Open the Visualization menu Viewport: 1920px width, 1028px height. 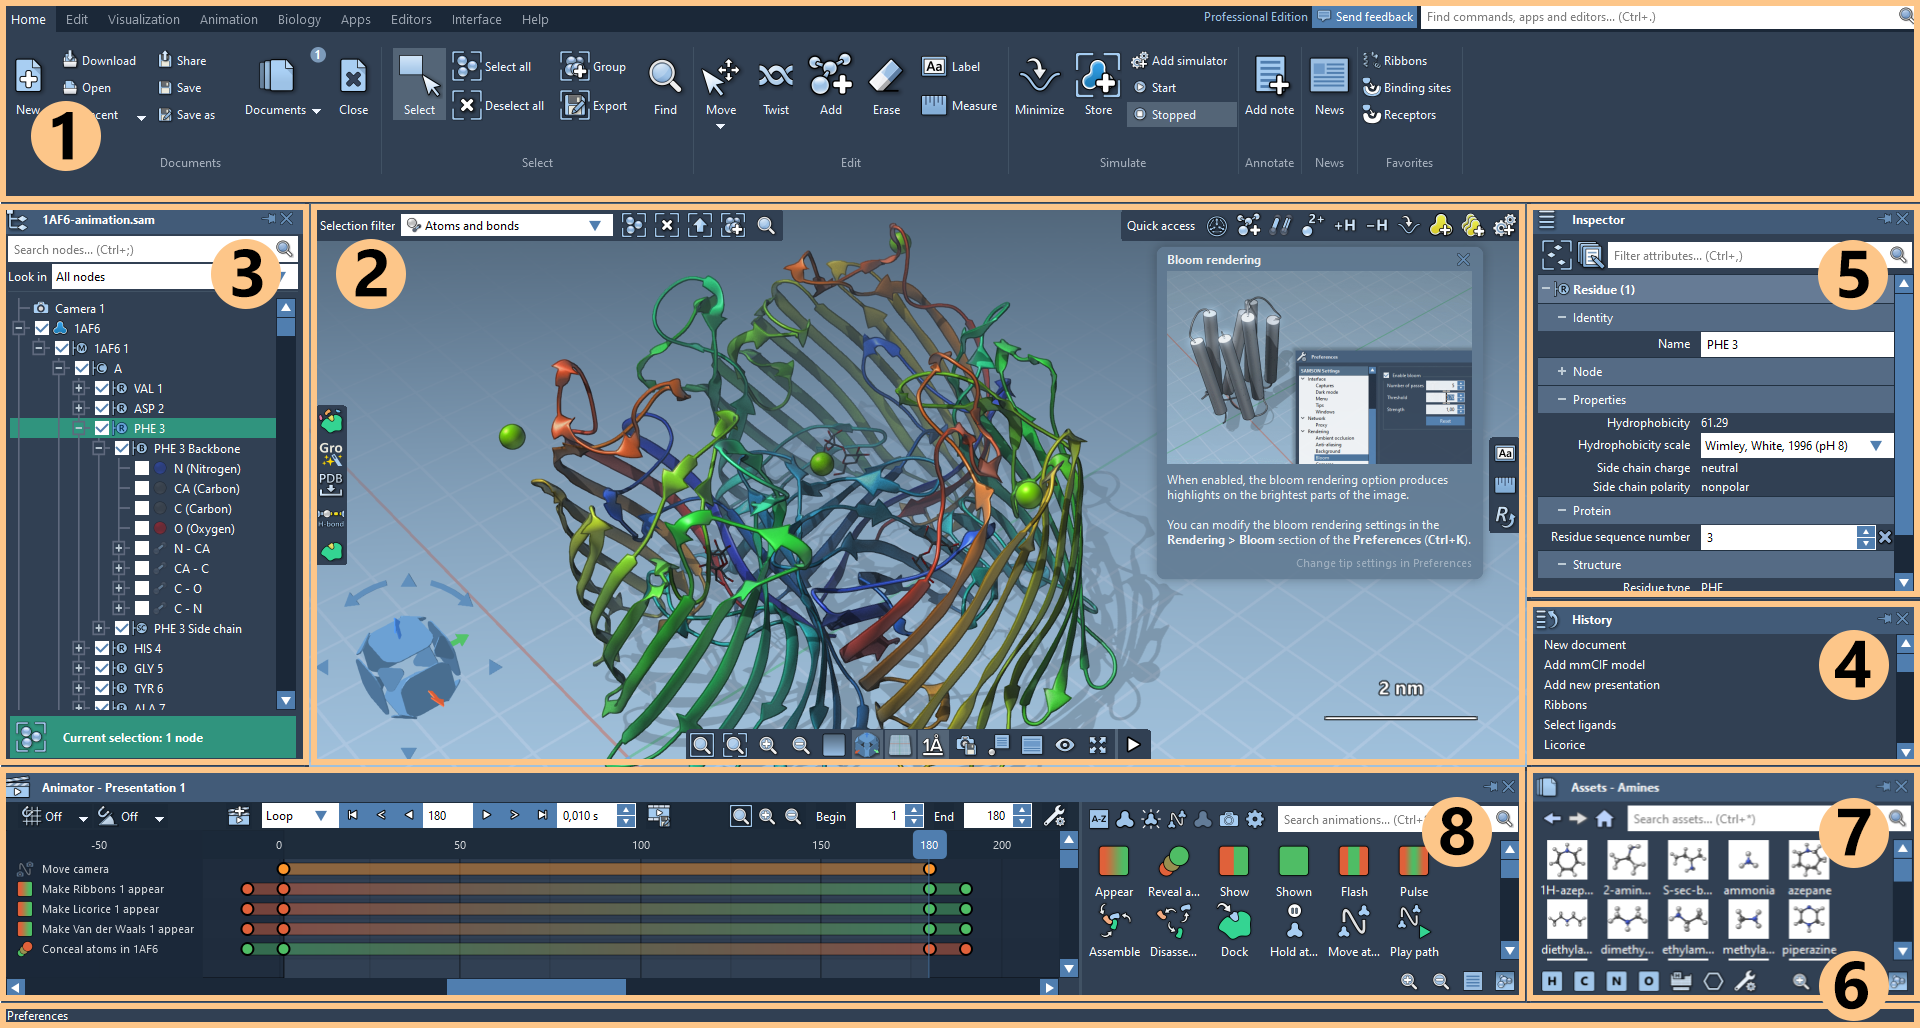[143, 19]
